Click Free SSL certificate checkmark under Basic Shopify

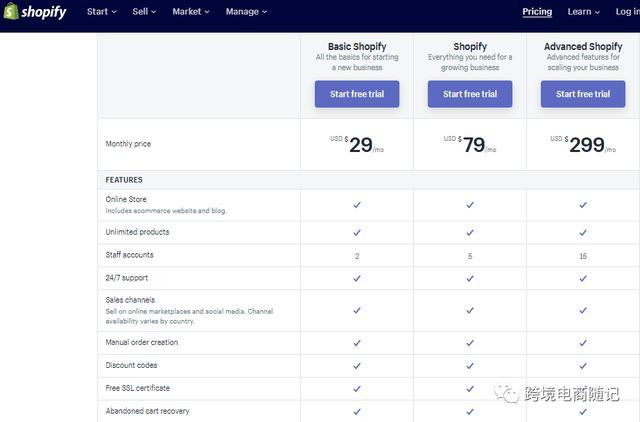(x=357, y=389)
